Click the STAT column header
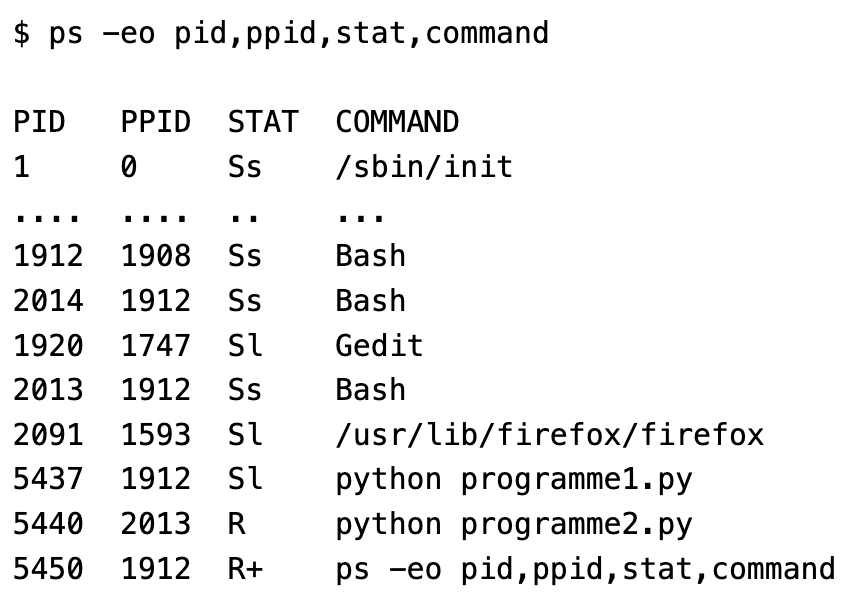The height and width of the screenshot is (600, 862). (263, 122)
